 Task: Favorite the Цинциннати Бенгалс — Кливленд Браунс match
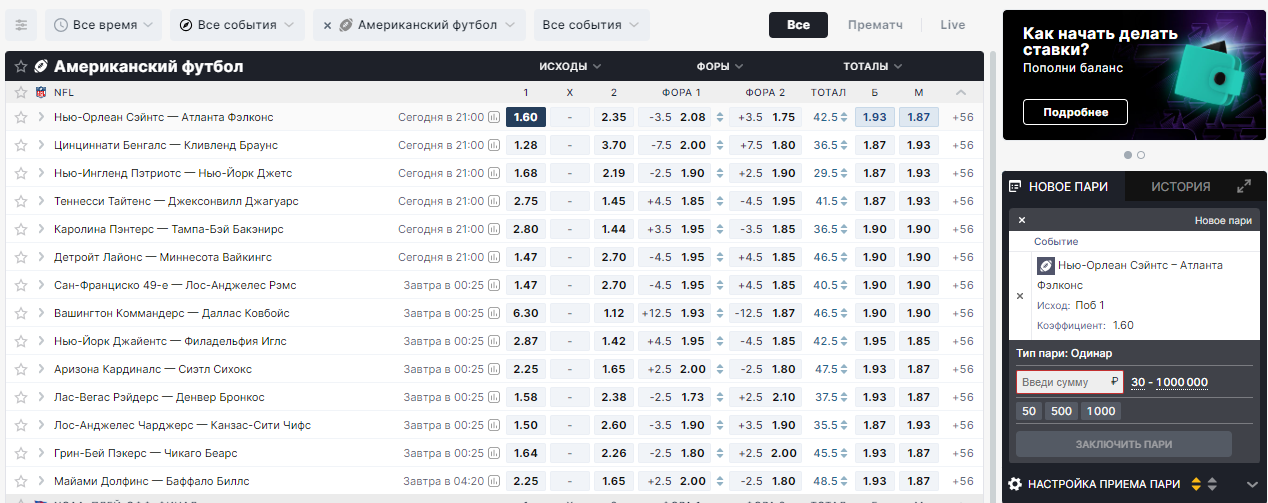(20, 145)
